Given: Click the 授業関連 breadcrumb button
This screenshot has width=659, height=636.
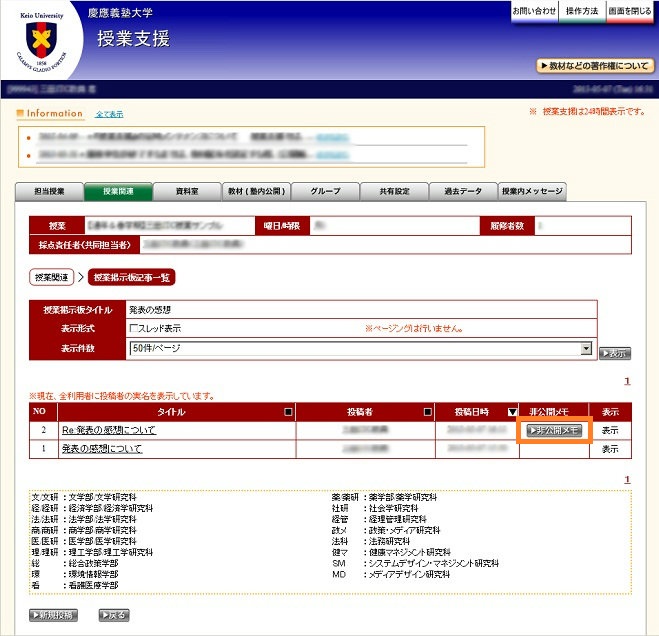Looking at the screenshot, I should (x=50, y=276).
